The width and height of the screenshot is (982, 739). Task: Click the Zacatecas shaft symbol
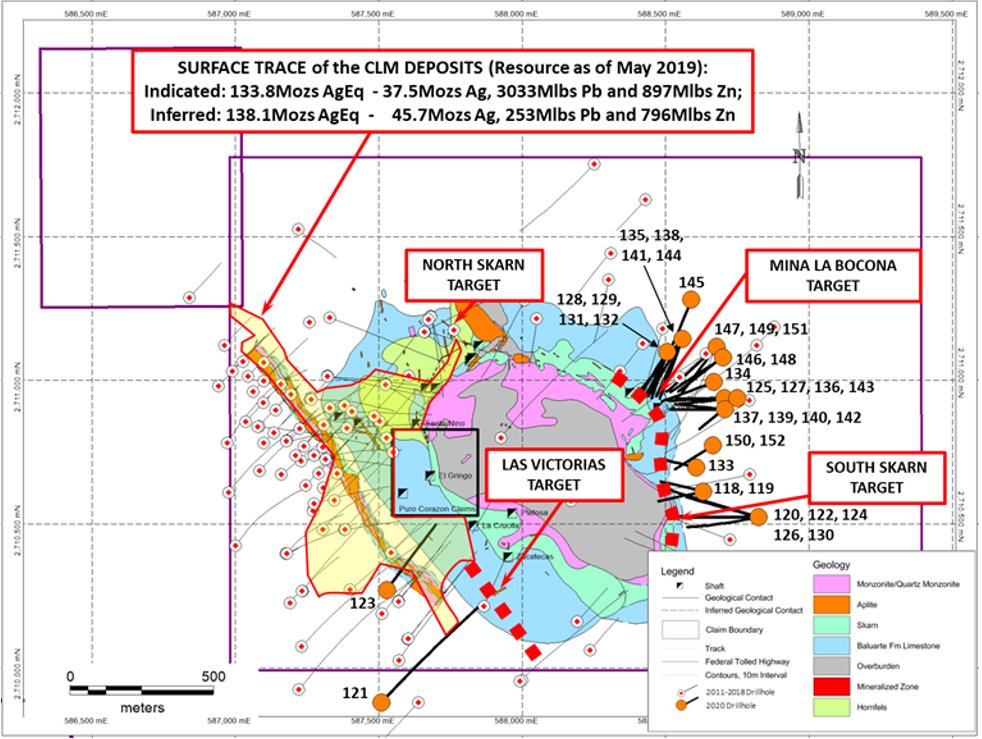coord(508,556)
